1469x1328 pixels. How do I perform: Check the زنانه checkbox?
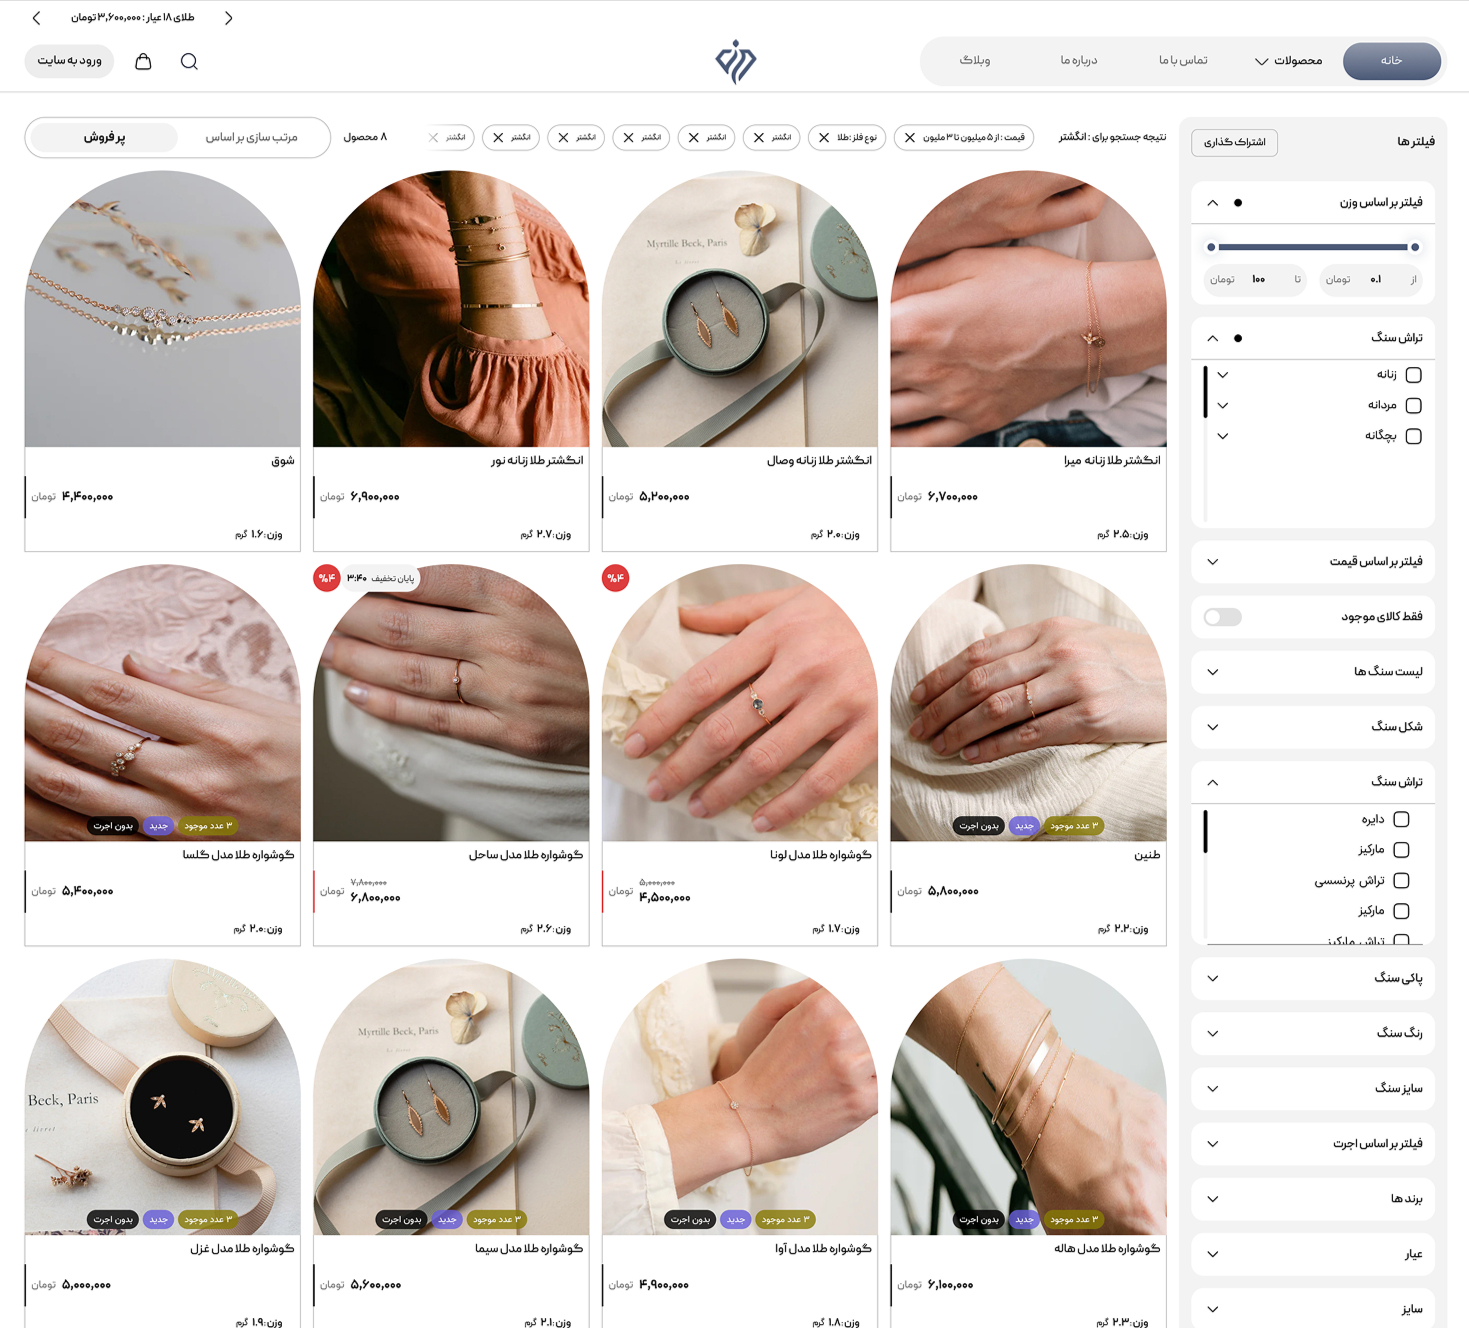pyautogui.click(x=1414, y=375)
